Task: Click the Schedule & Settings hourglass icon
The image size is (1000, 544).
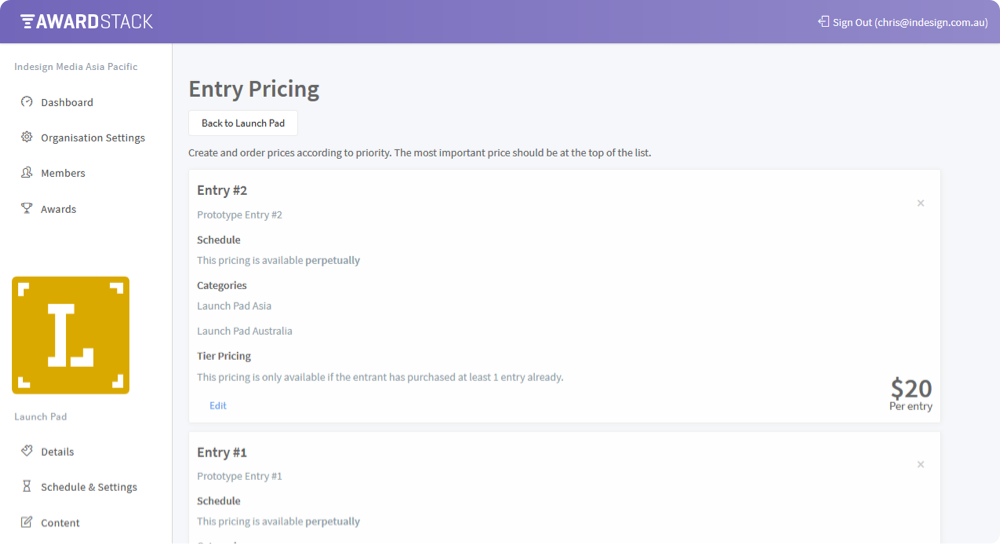Action: coord(26,486)
